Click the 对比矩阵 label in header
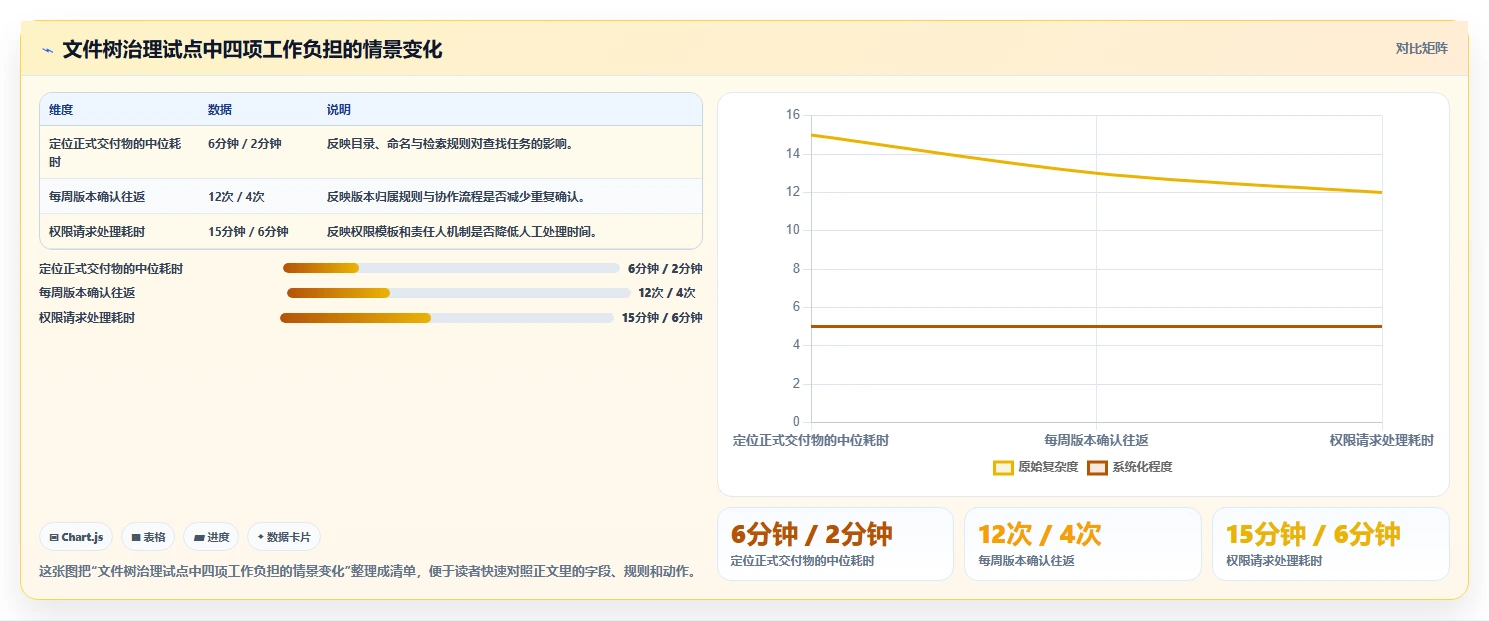 (1421, 48)
